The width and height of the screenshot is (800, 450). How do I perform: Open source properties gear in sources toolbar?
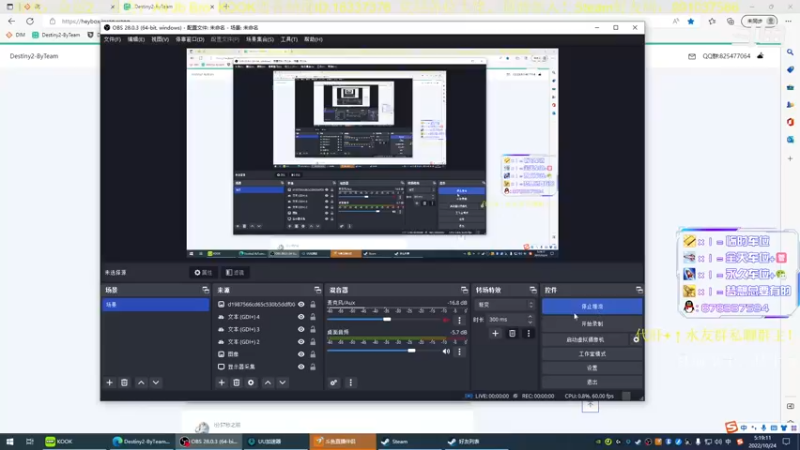coord(251,383)
